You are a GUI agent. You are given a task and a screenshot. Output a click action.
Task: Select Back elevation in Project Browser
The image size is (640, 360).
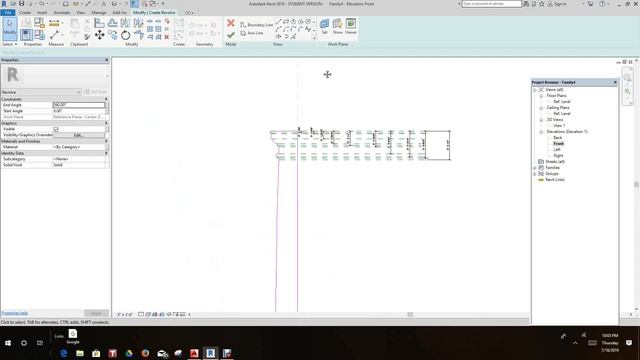tap(558, 138)
